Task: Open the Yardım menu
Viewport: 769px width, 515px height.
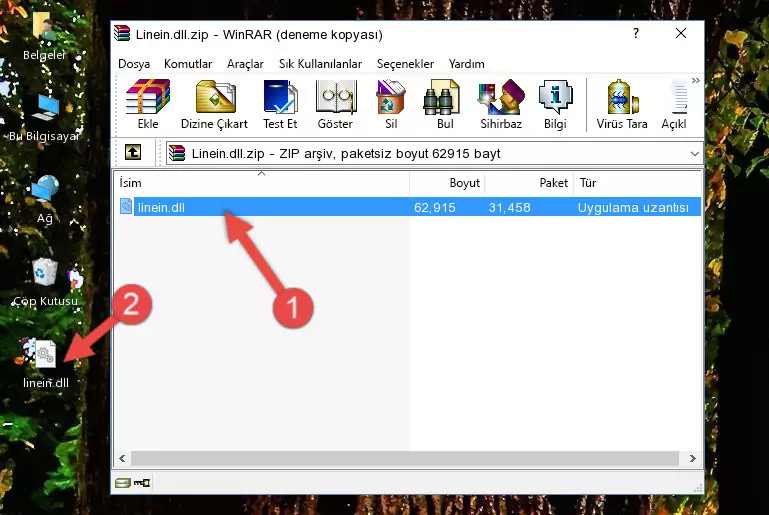Action: point(466,64)
